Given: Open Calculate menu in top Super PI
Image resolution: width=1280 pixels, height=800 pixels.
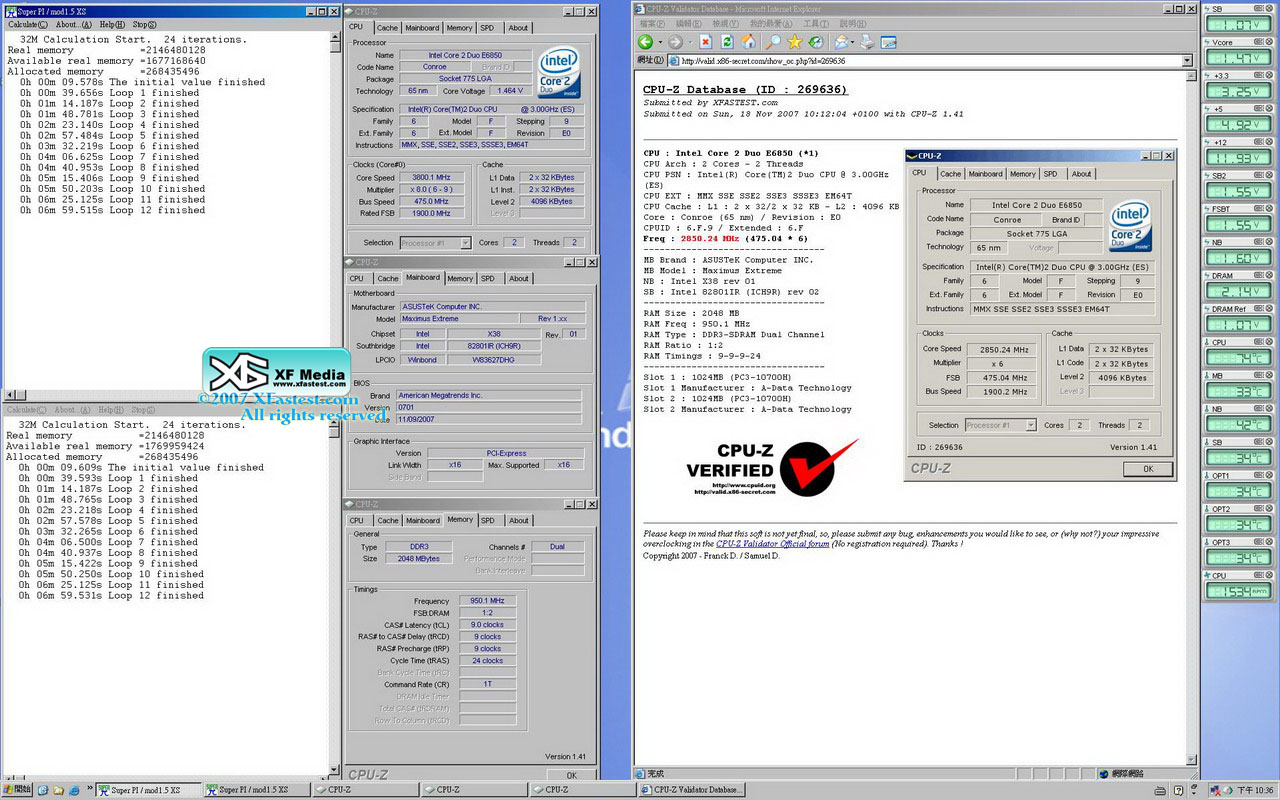Looking at the screenshot, I should (x=26, y=24).
